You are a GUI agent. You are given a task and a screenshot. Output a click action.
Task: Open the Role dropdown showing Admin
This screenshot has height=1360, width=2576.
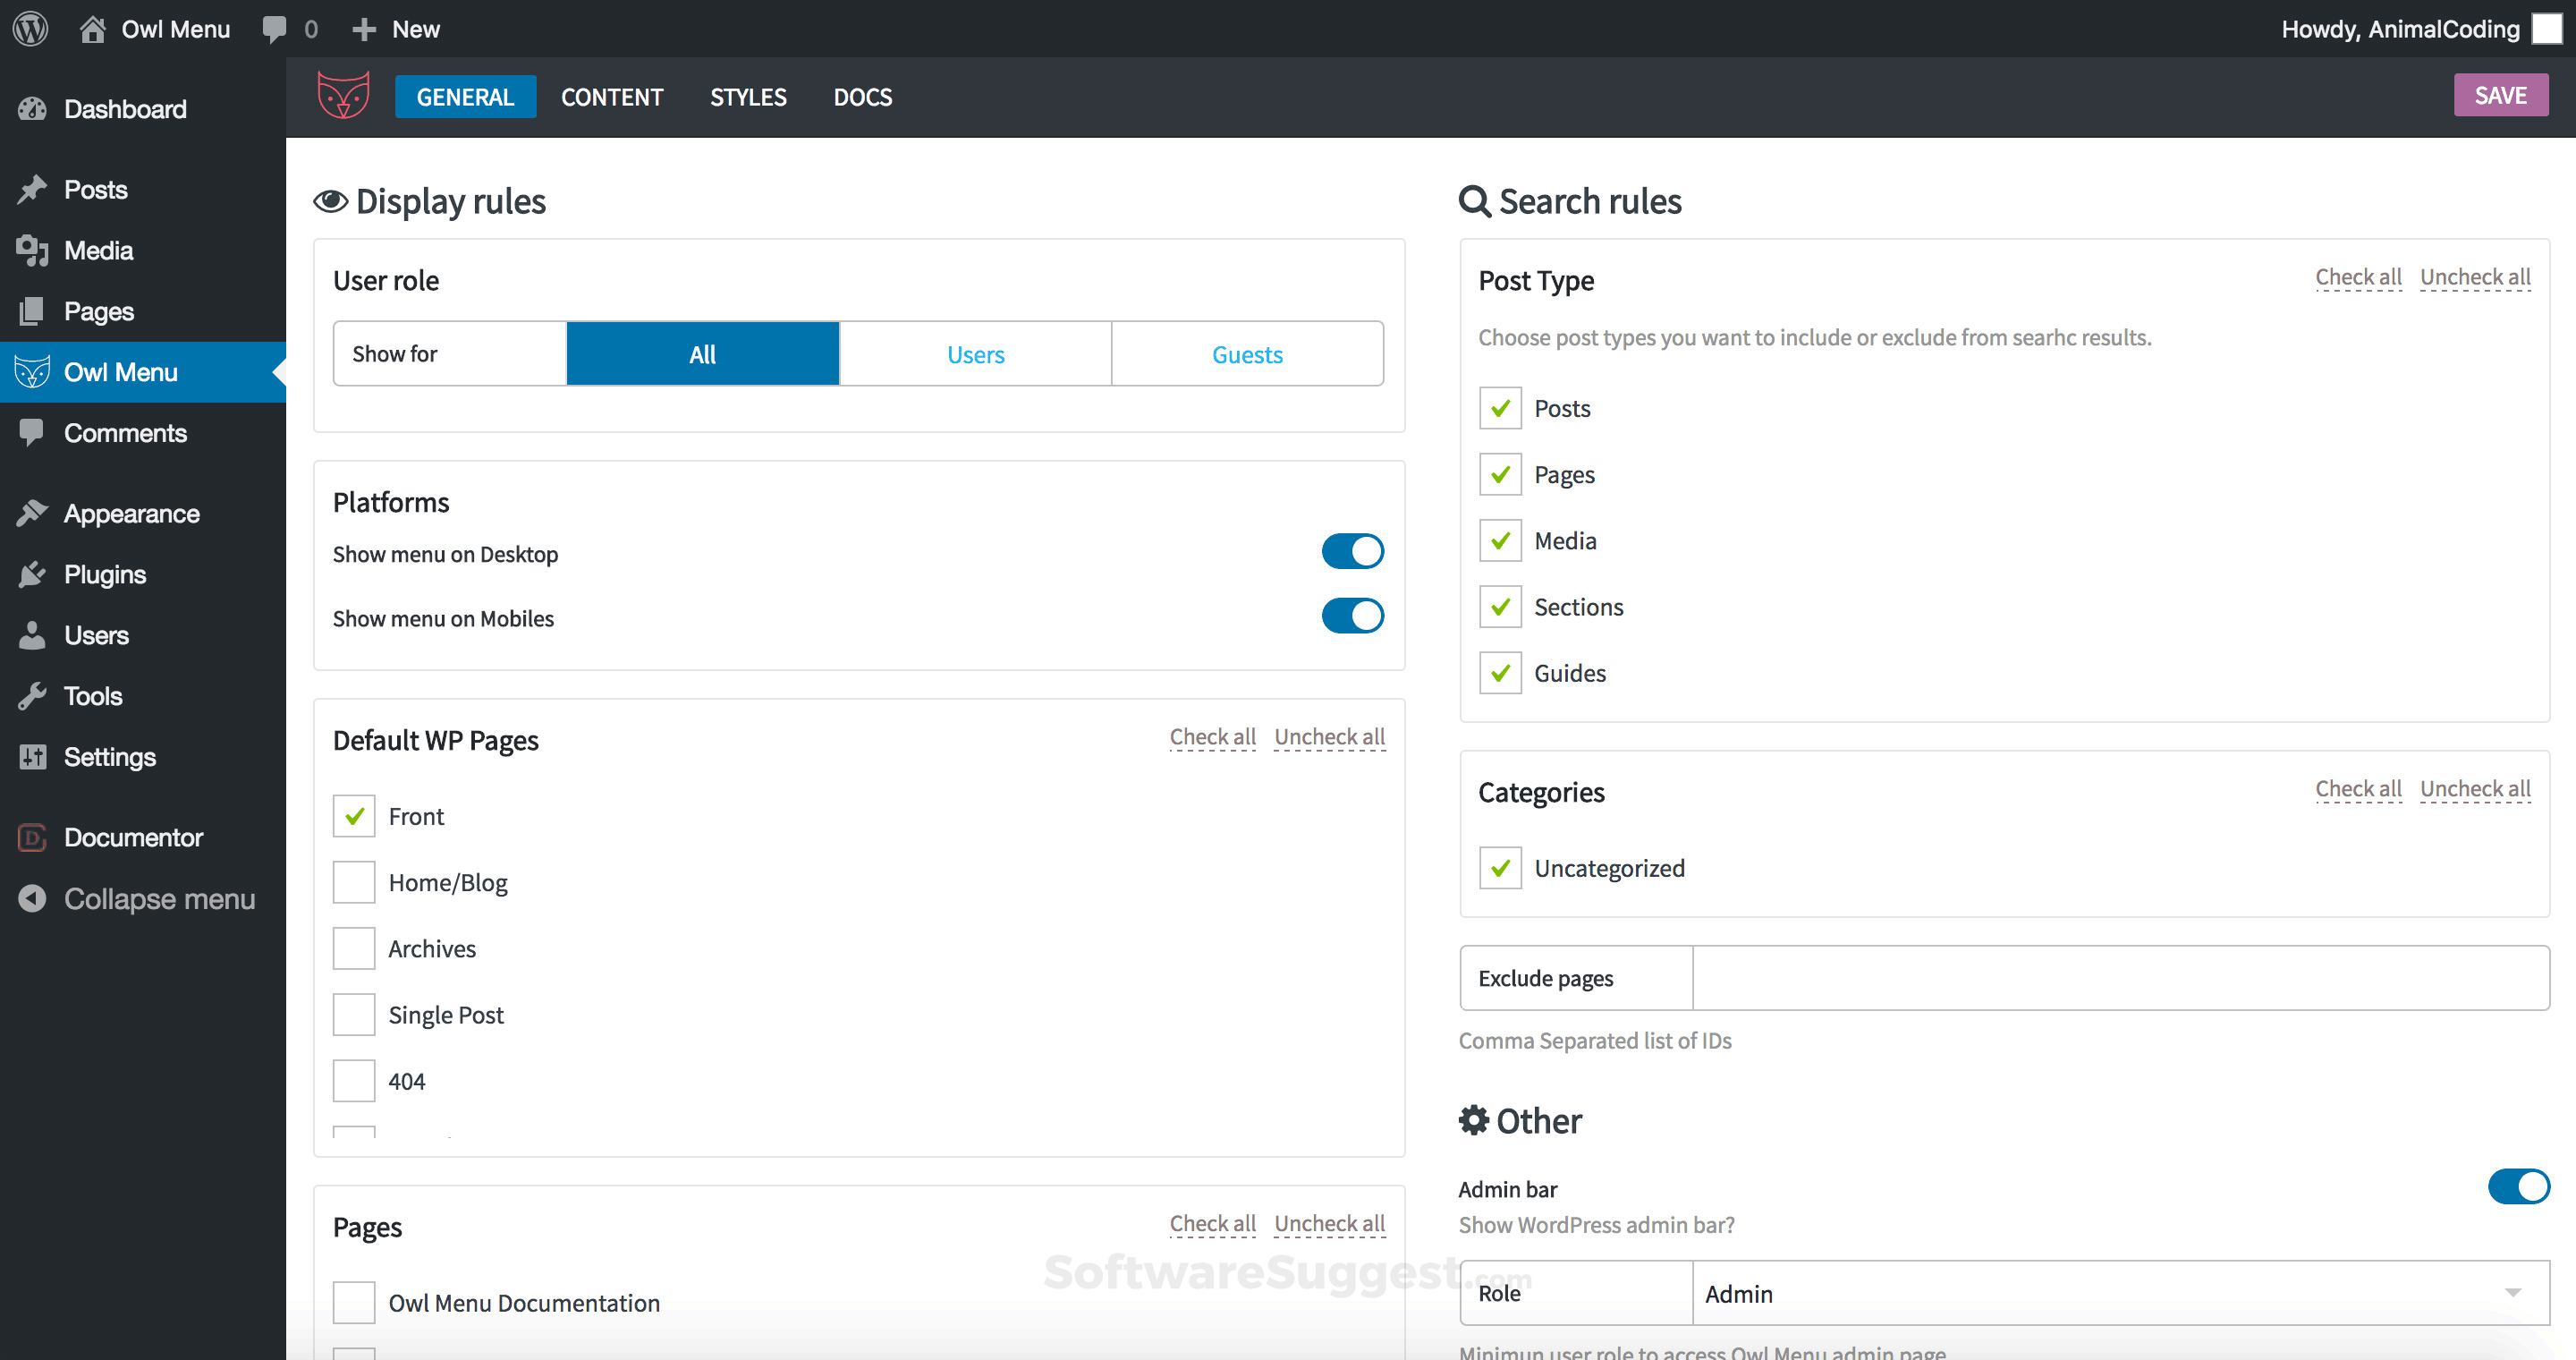coord(2120,1293)
